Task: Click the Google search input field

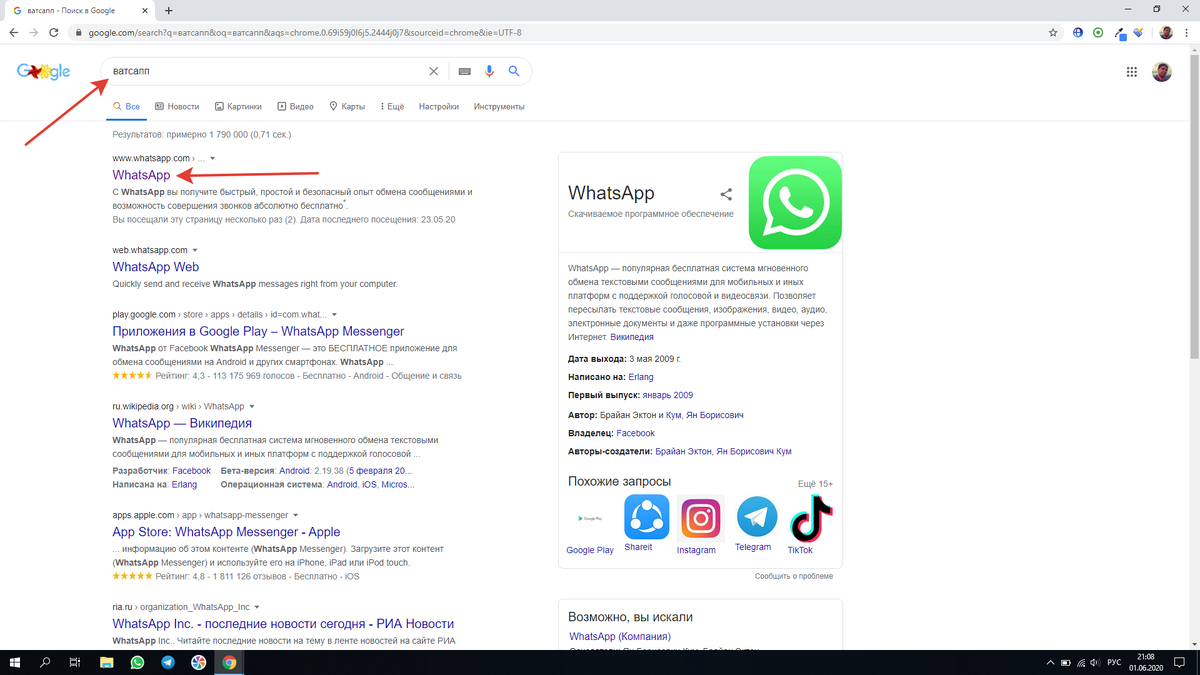Action: (265, 72)
